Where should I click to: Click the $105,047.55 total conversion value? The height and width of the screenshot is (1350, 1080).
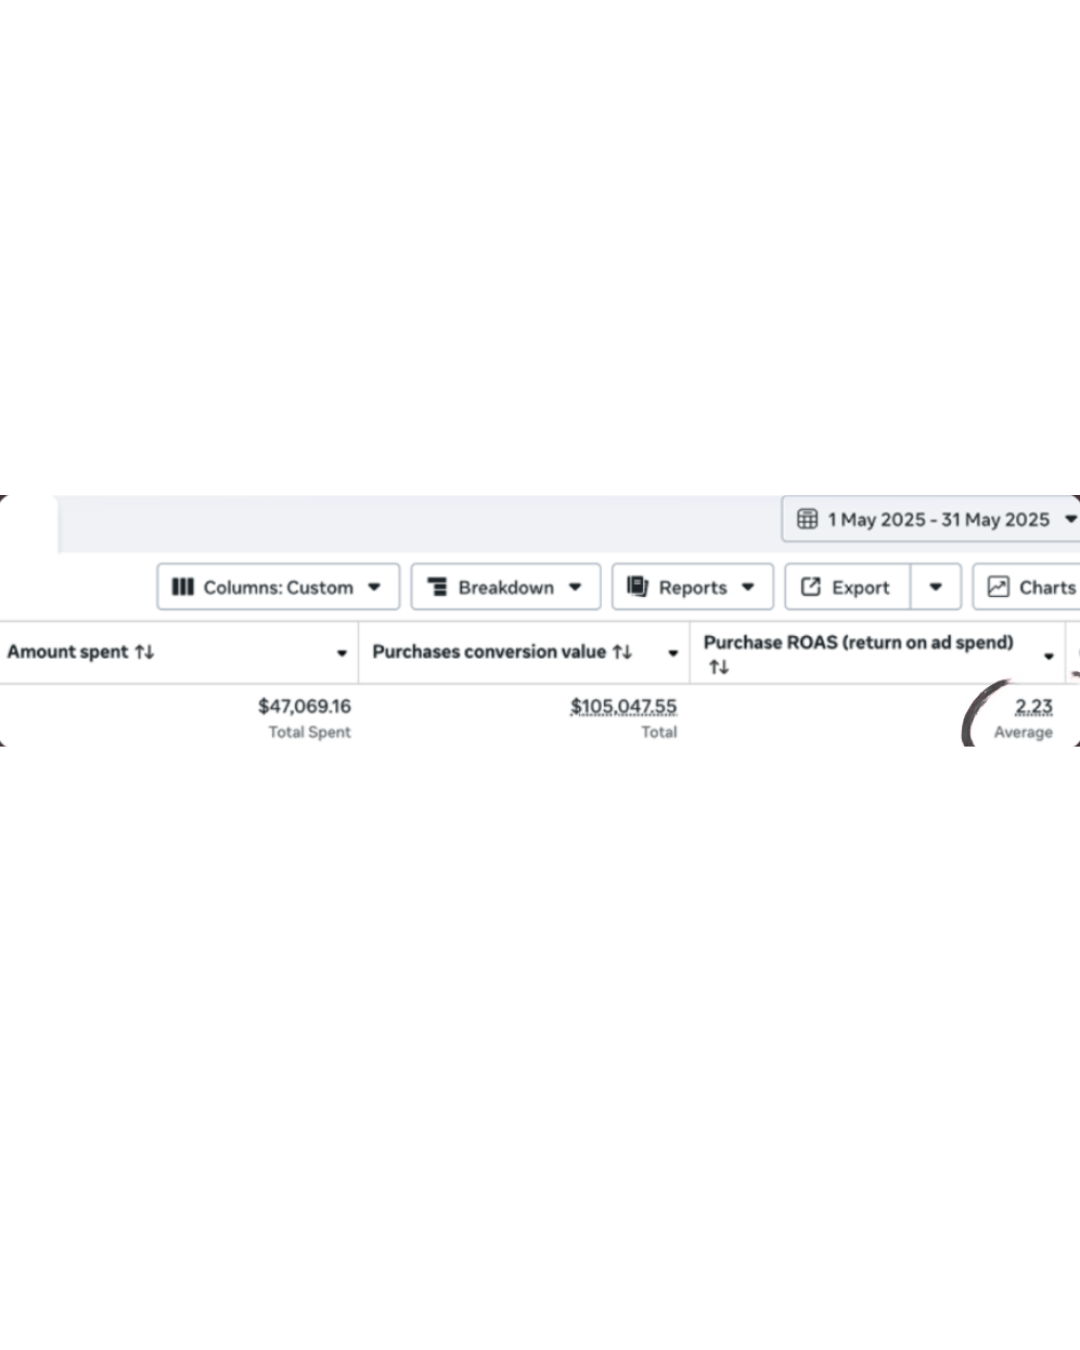coord(623,706)
